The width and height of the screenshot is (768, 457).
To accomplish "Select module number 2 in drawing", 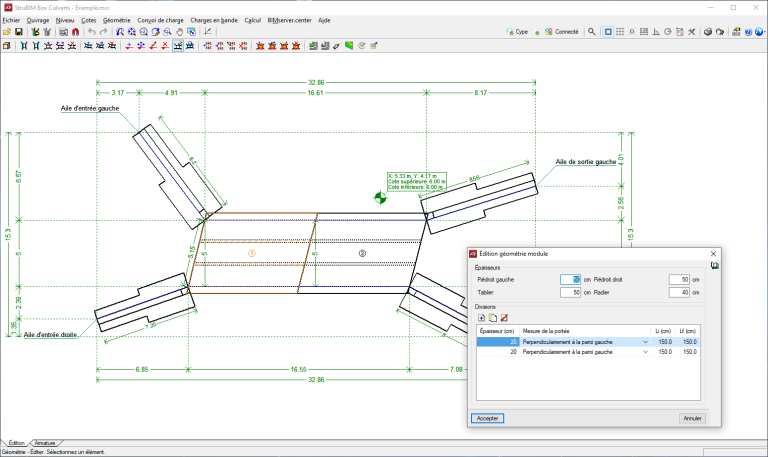I will pyautogui.click(x=362, y=253).
